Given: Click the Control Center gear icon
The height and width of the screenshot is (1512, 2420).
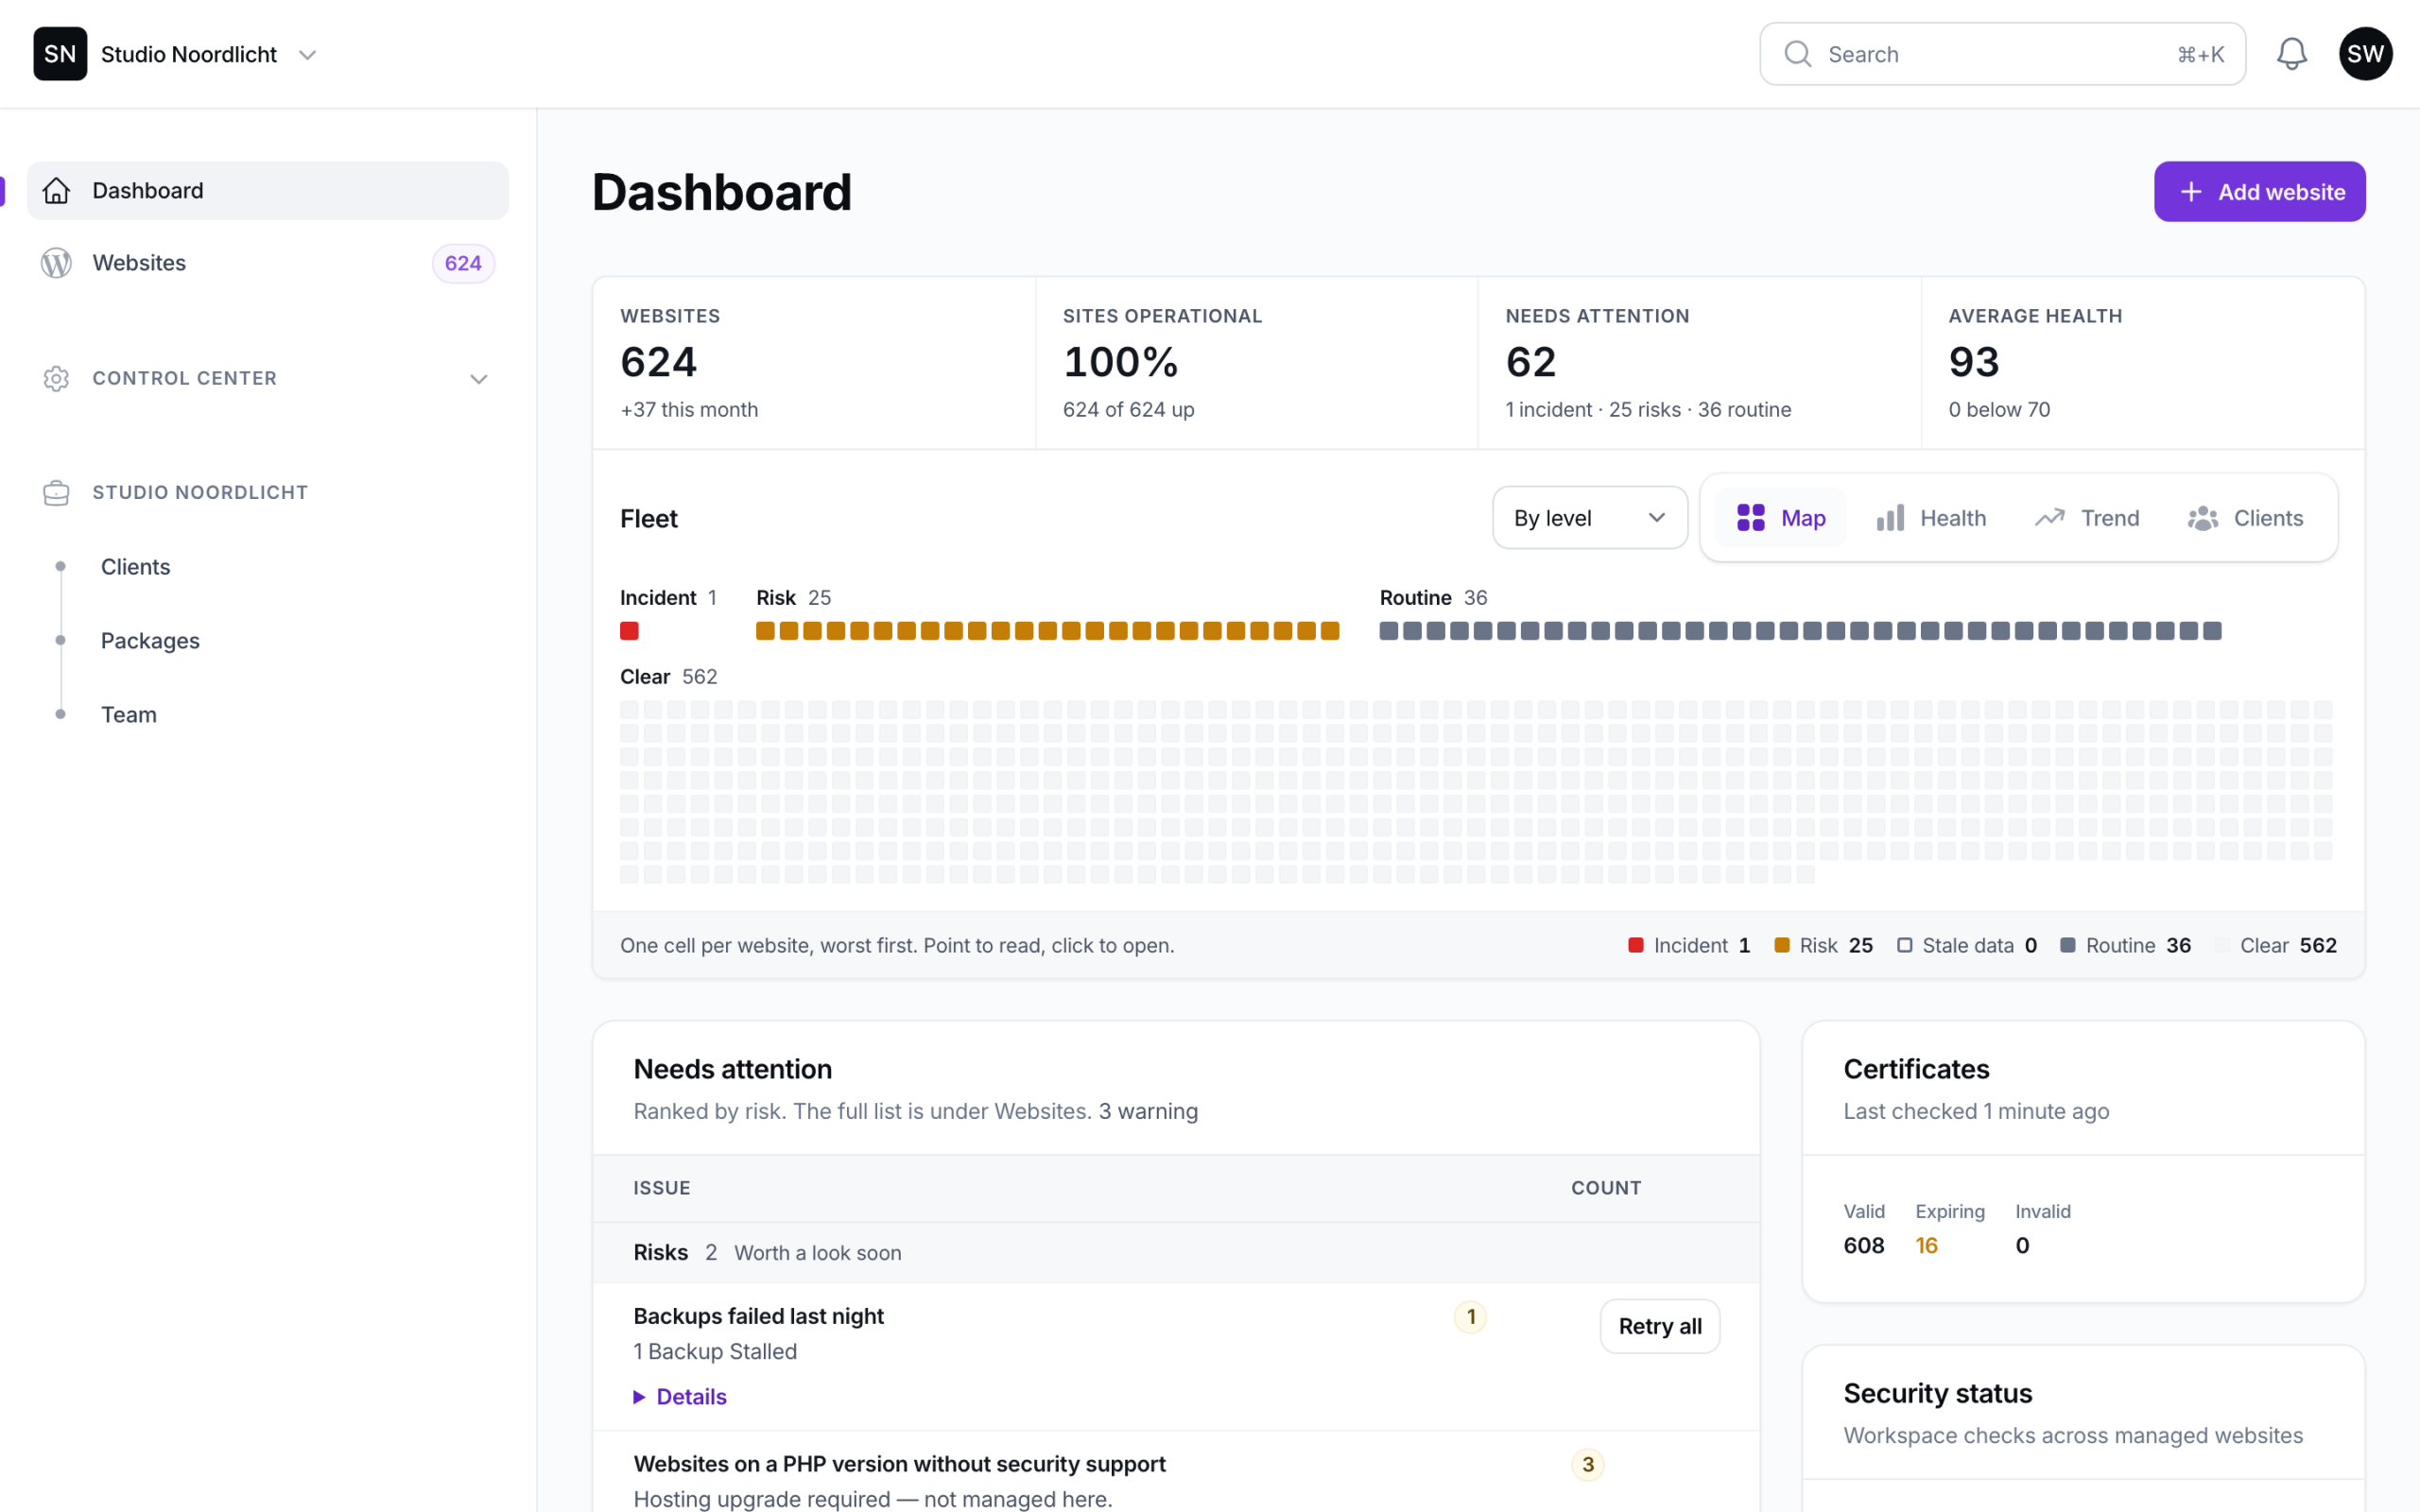Looking at the screenshot, I should tap(57, 379).
